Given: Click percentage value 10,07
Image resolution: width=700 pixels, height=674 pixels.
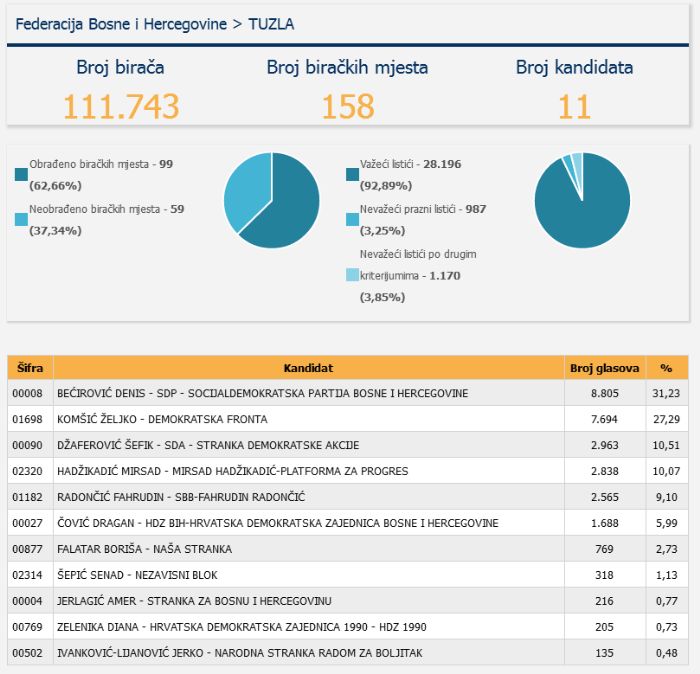Looking at the screenshot, I should coord(667,471).
